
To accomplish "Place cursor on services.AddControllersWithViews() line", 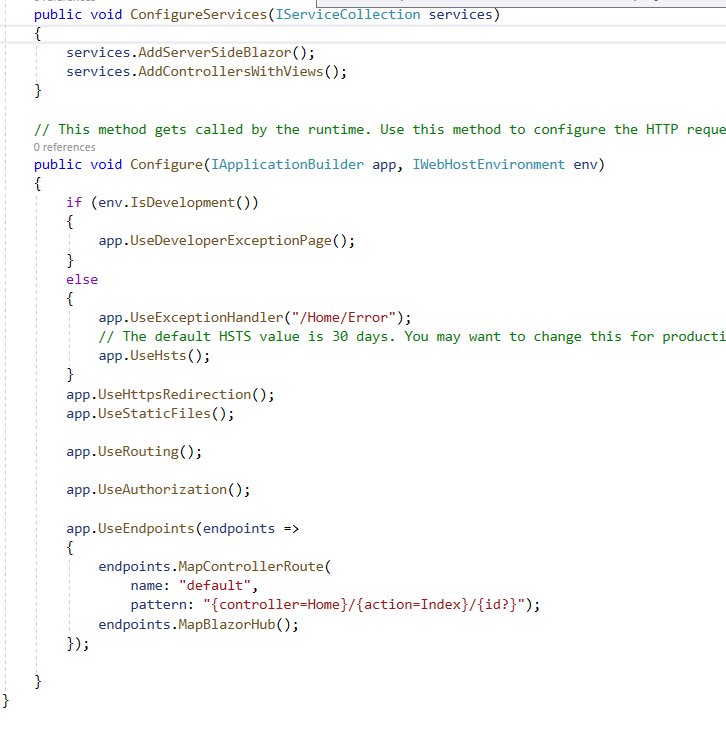I will (x=206, y=71).
